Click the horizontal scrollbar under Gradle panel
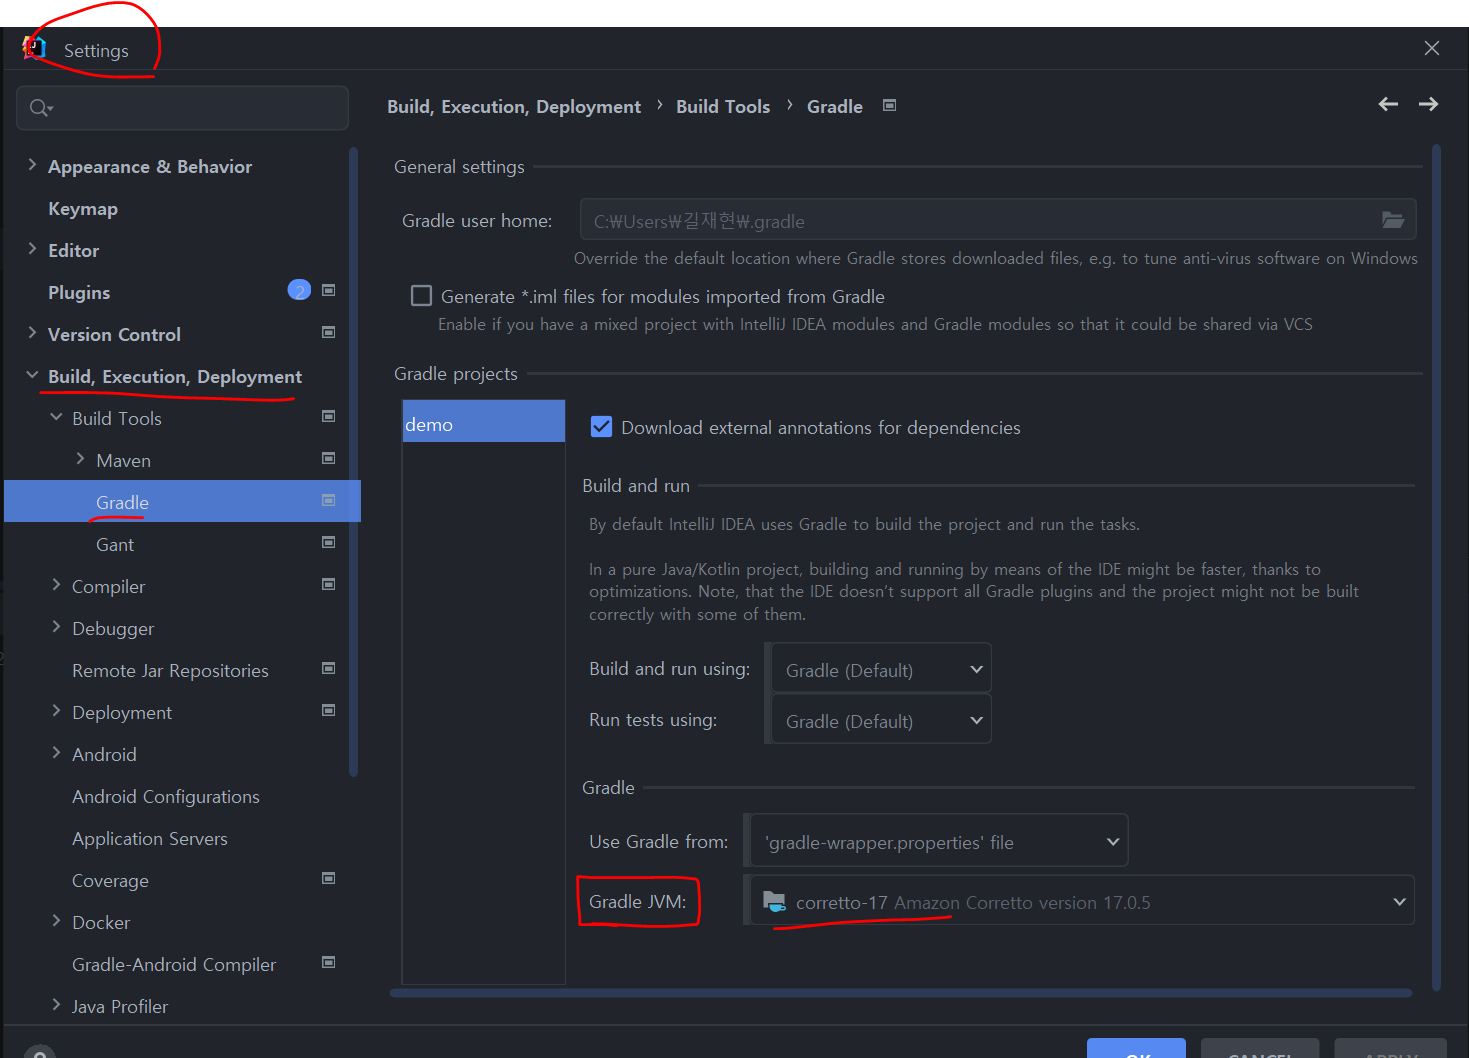1469x1058 pixels. (x=901, y=993)
